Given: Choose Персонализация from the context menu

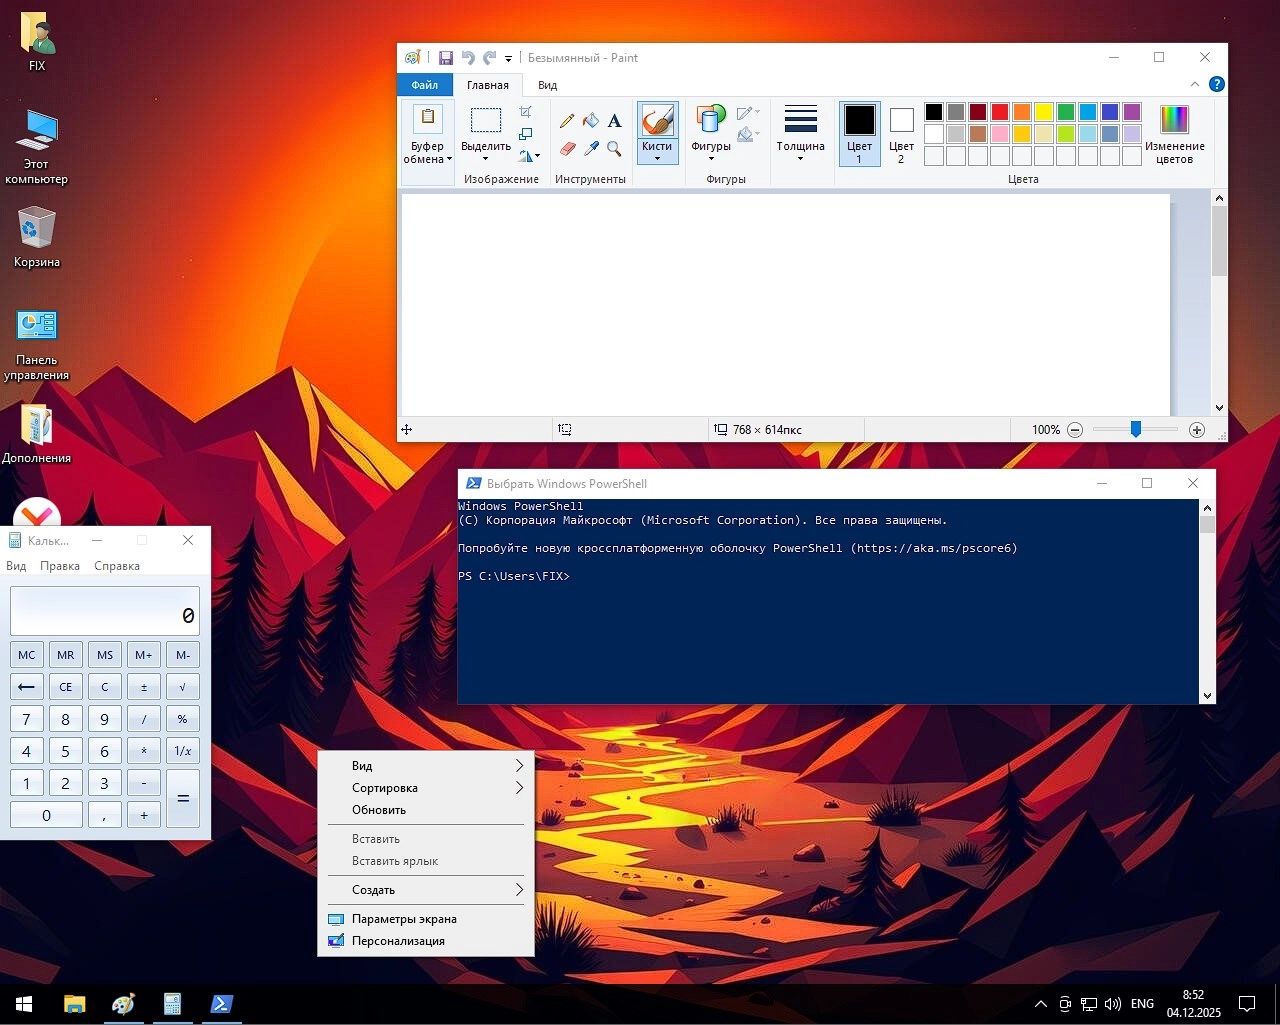Looking at the screenshot, I should pos(398,940).
